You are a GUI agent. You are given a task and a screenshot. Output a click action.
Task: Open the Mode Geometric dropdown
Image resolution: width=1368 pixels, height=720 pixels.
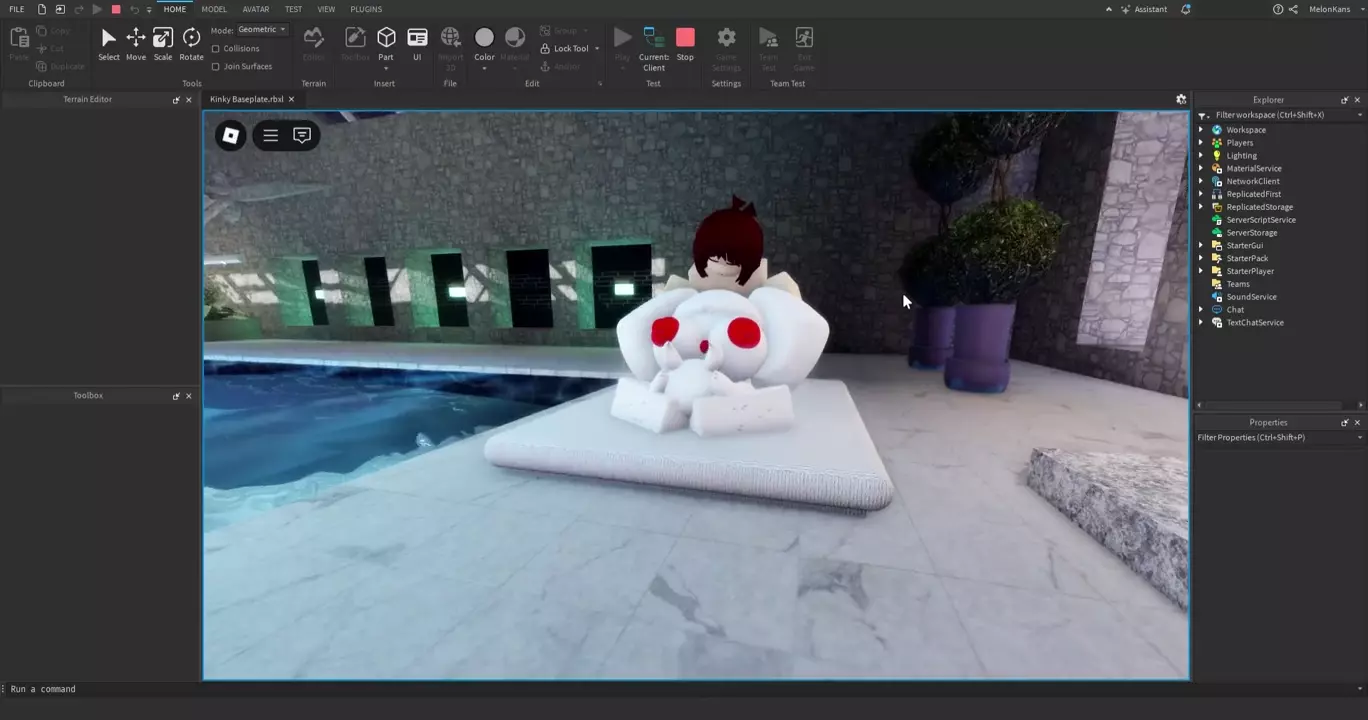[x=262, y=30]
